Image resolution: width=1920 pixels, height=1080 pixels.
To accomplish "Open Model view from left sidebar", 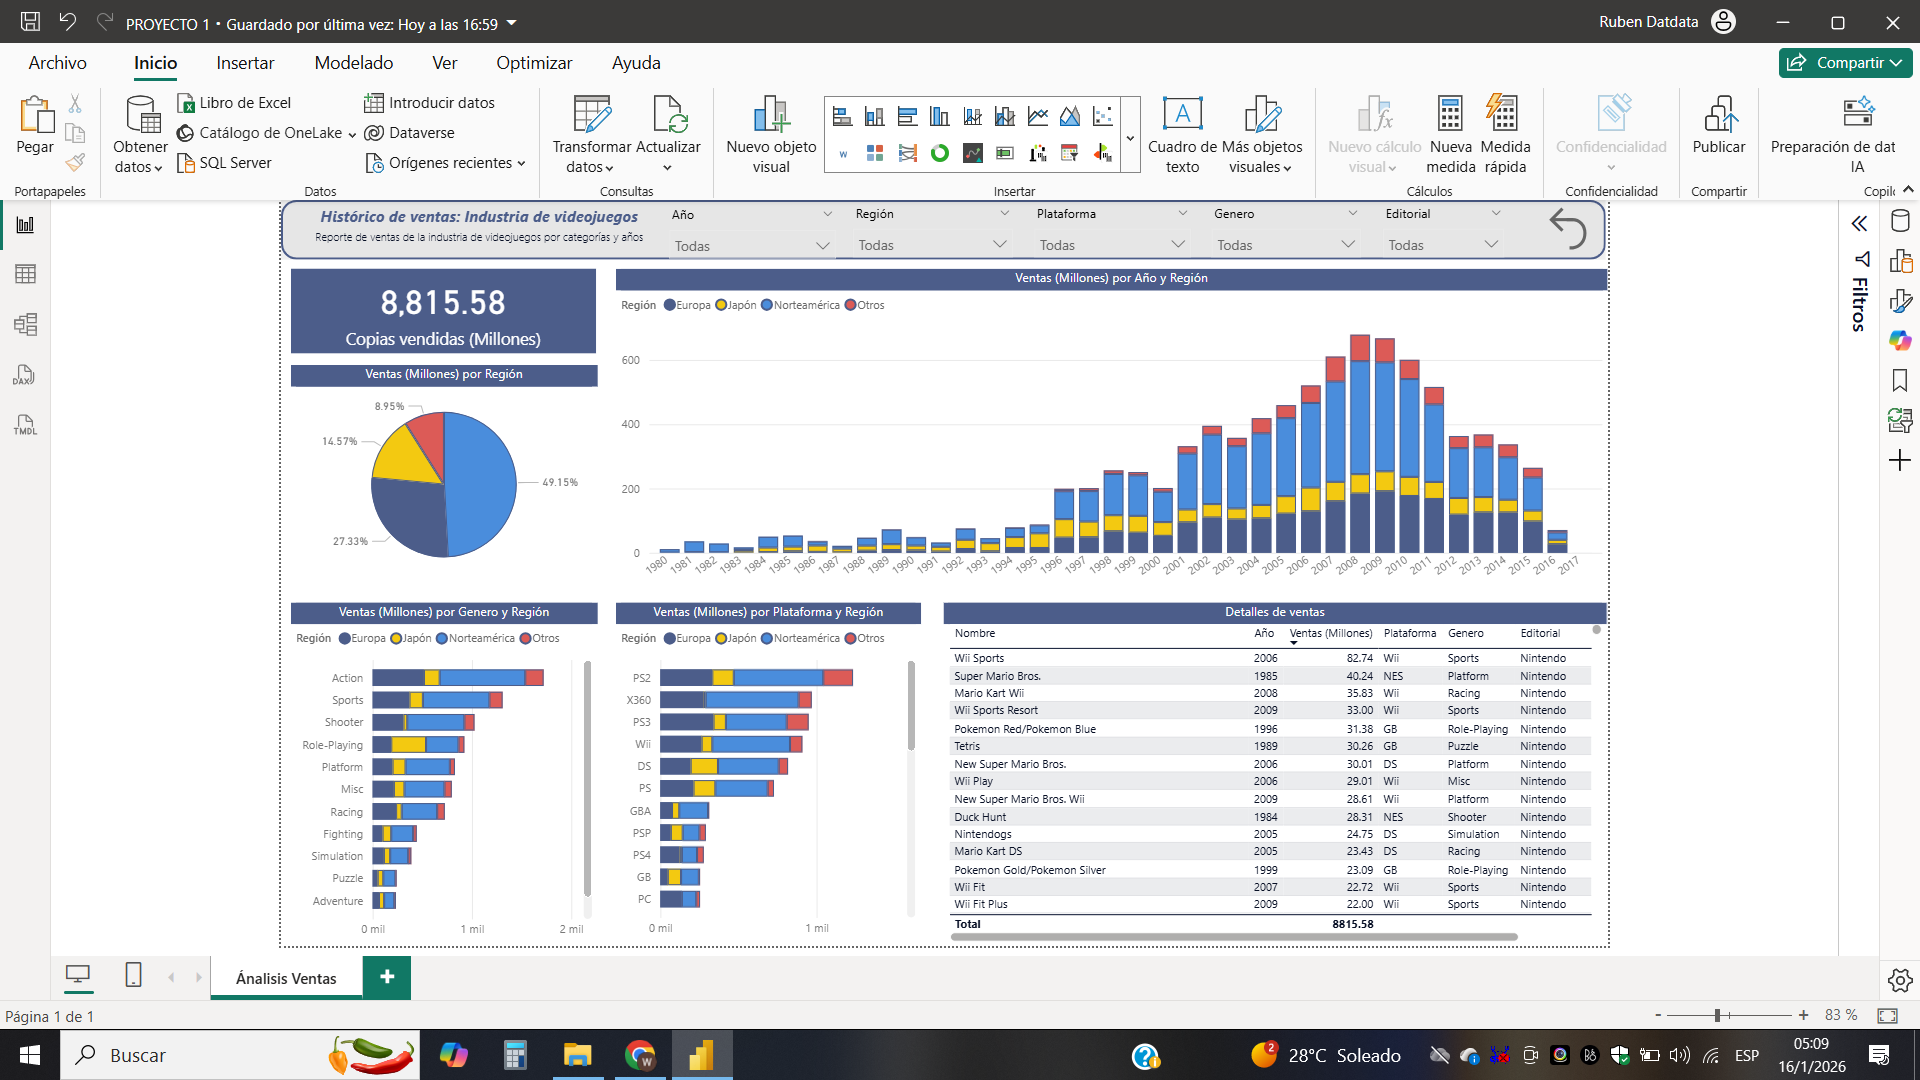I will pos(25,324).
